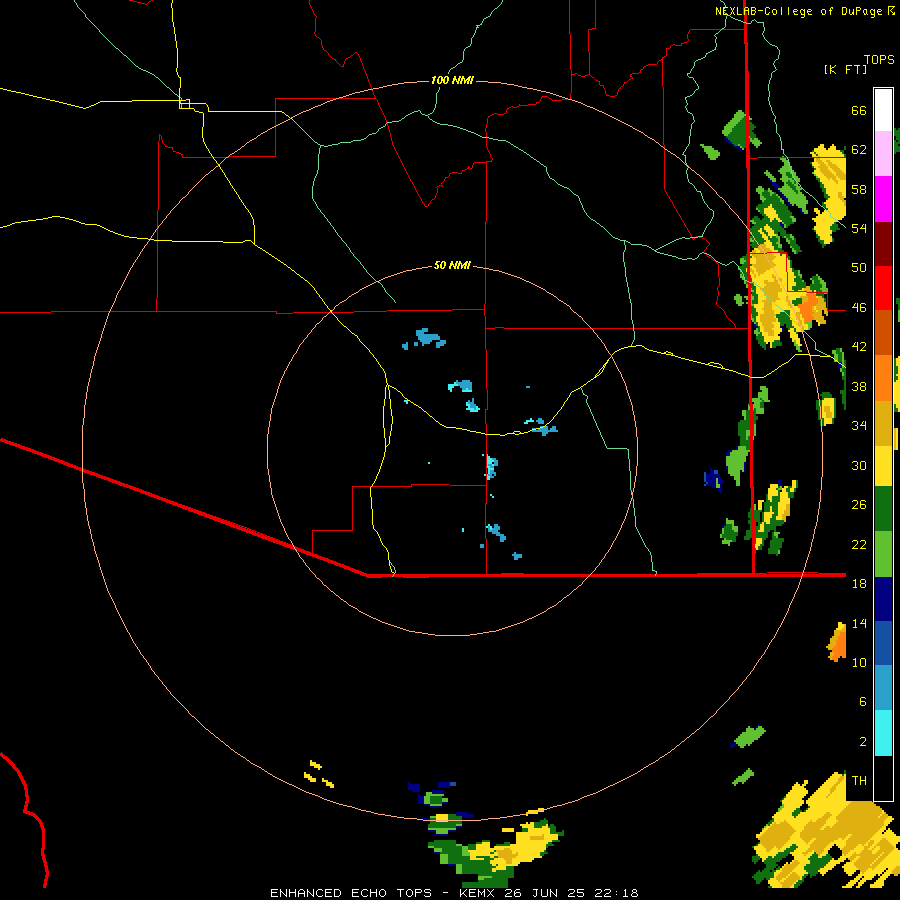Click the legend value 42

[x=859, y=347]
